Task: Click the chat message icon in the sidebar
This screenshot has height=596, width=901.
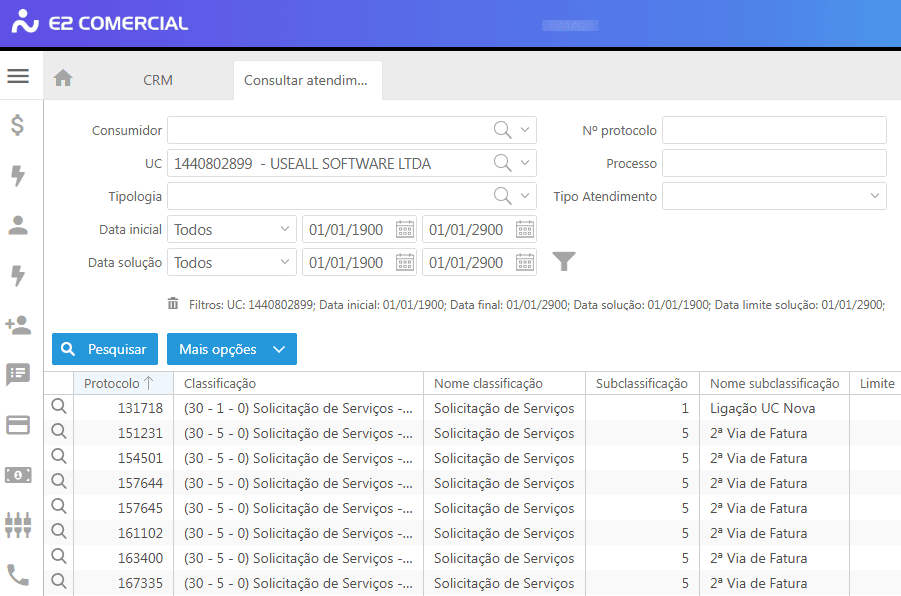Action: tap(18, 374)
